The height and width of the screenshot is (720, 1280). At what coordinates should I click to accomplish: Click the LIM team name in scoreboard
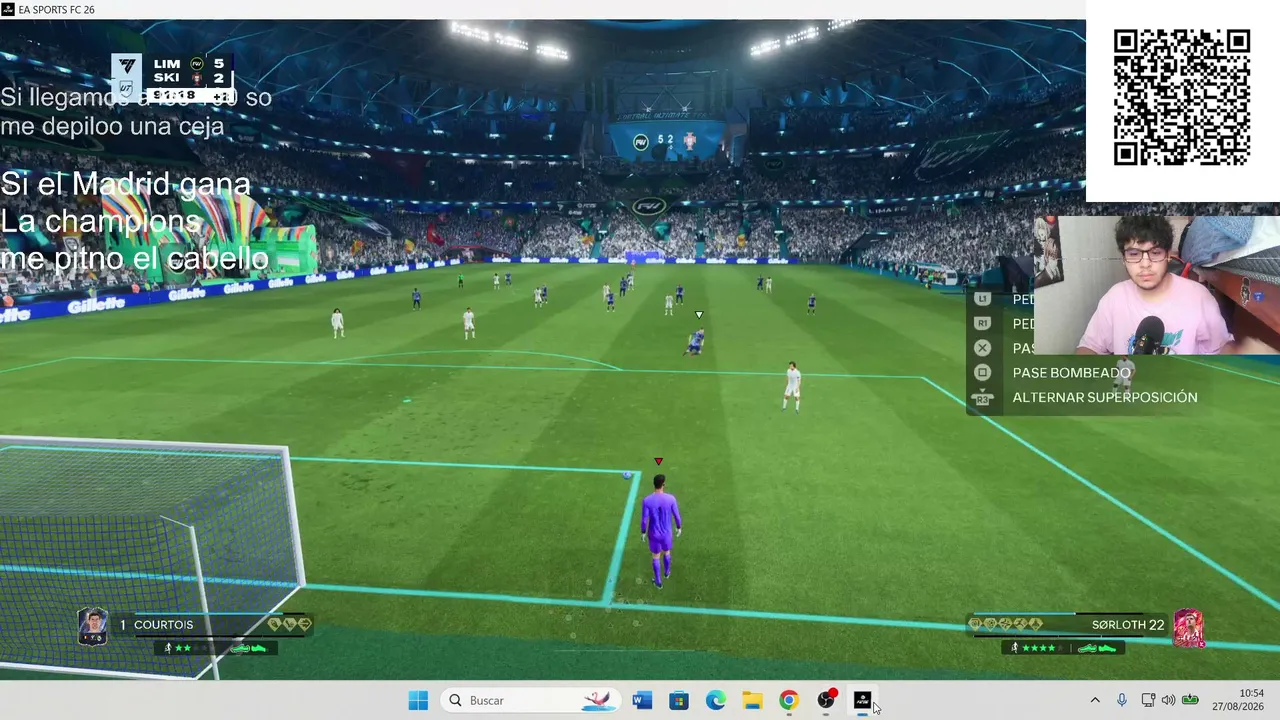167,64
